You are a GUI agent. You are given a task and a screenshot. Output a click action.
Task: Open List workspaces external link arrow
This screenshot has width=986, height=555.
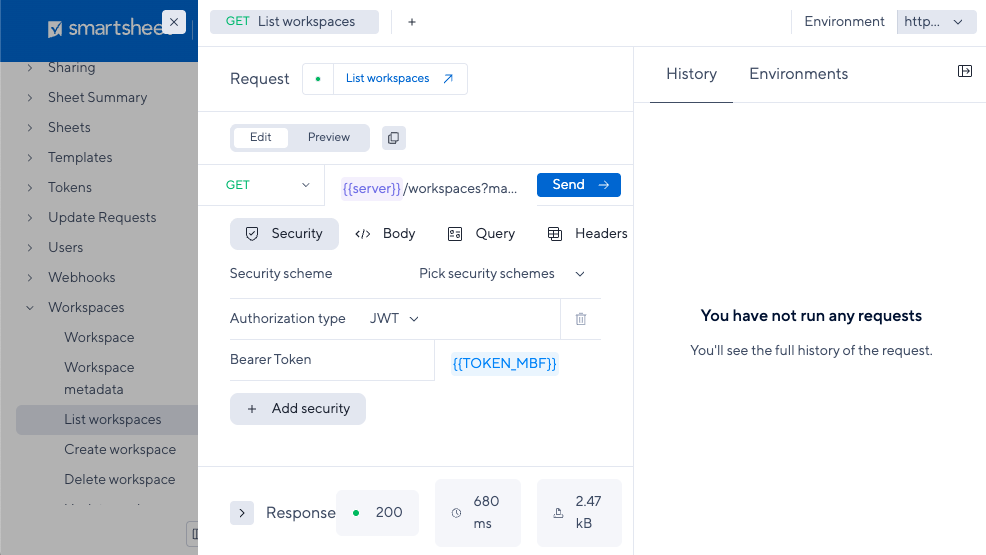[448, 79]
